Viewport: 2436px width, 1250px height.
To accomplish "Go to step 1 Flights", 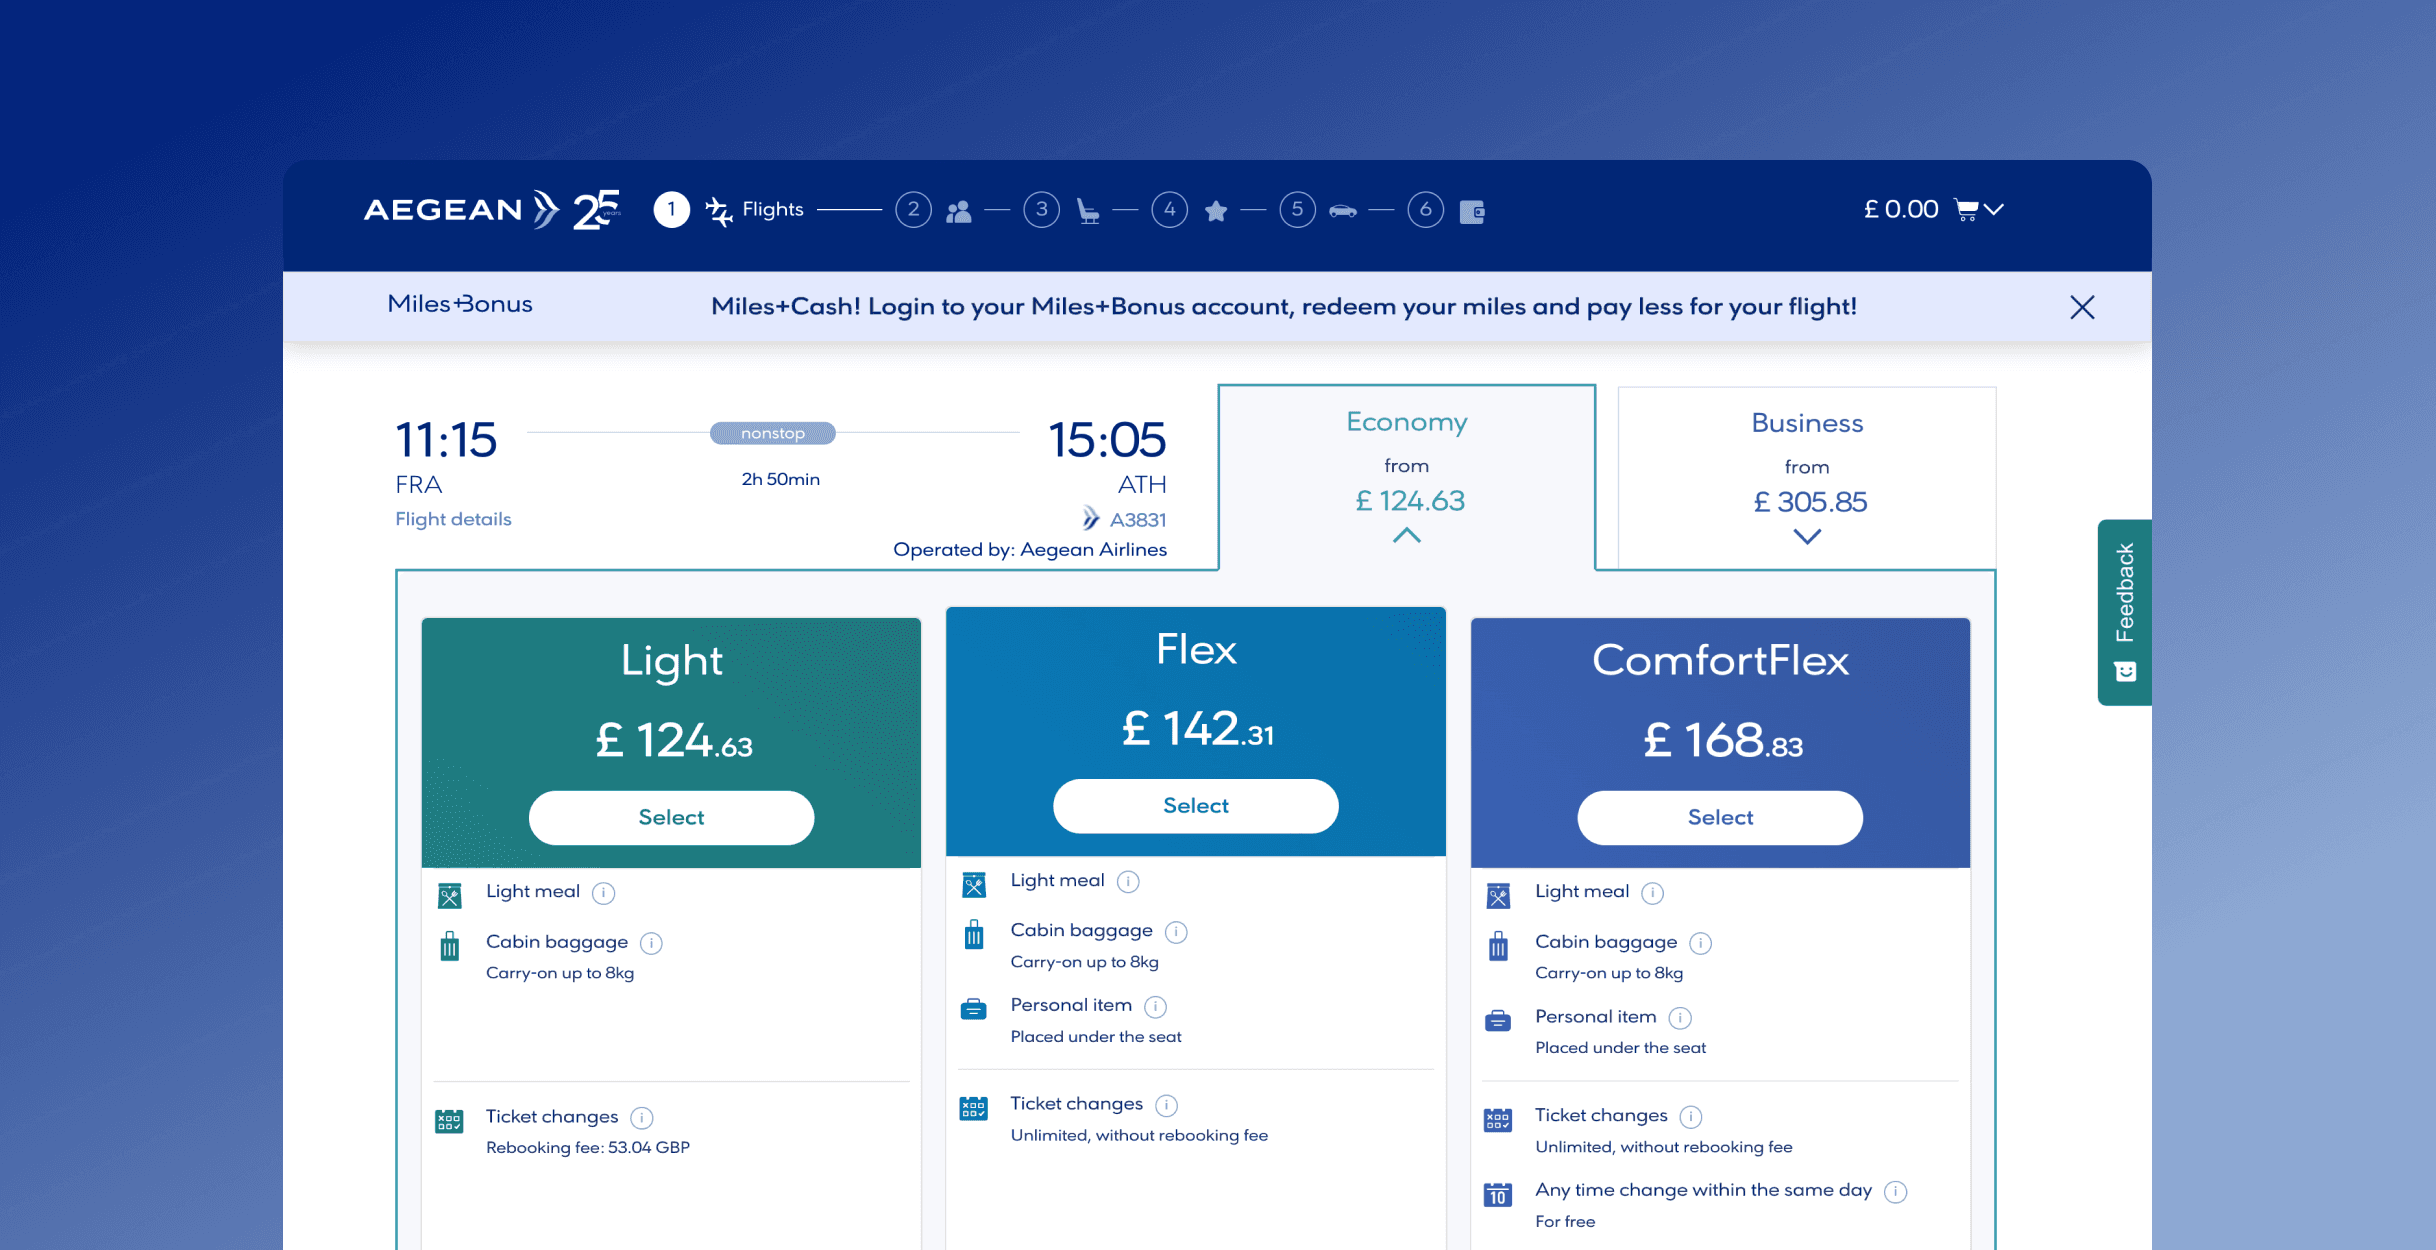I will 672,210.
